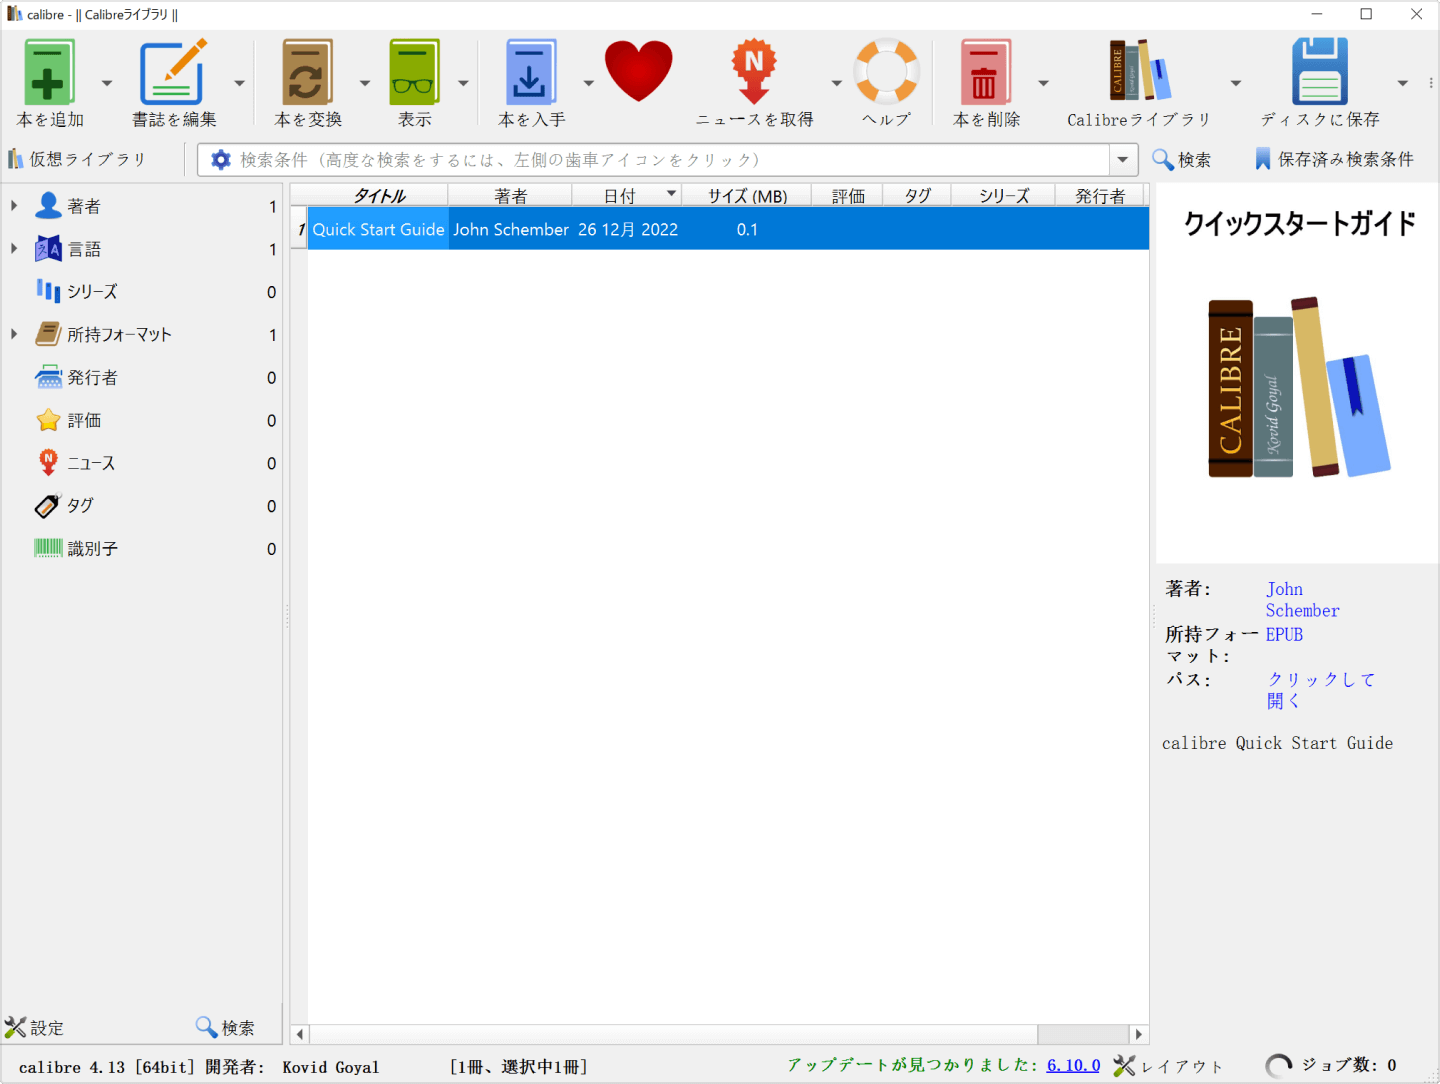1440x1084 pixels.
Task: Open the EPUB format link
Action: pos(1284,635)
